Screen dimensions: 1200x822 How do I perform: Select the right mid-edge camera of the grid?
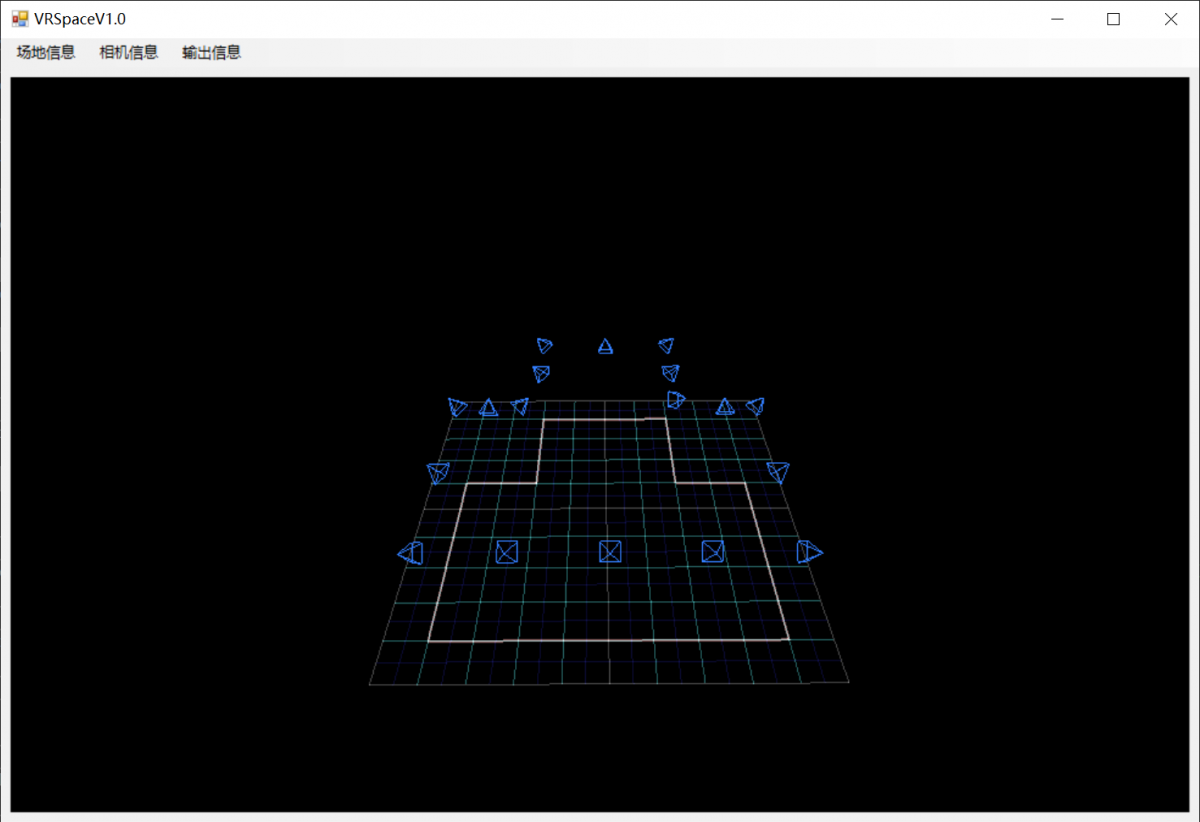(778, 471)
